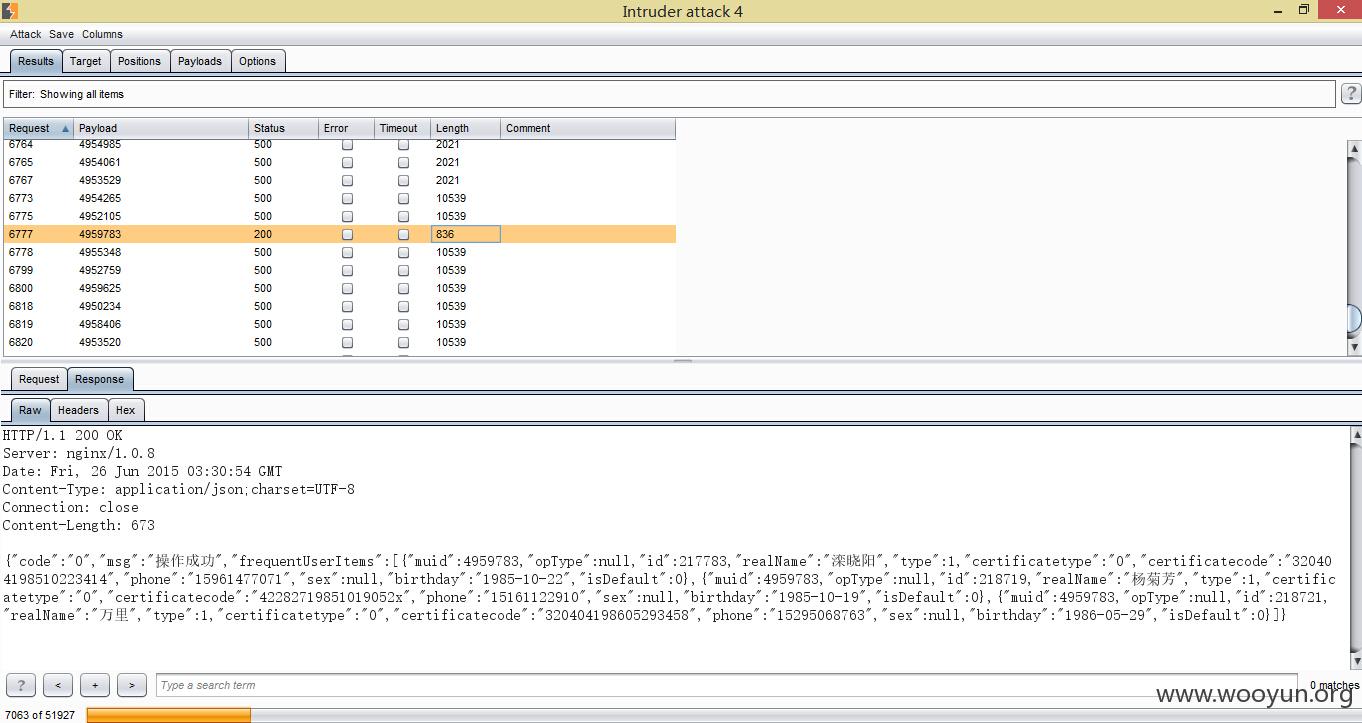Screen dimensions: 1362x723
Task: Open the Attack menu
Action: [26, 34]
